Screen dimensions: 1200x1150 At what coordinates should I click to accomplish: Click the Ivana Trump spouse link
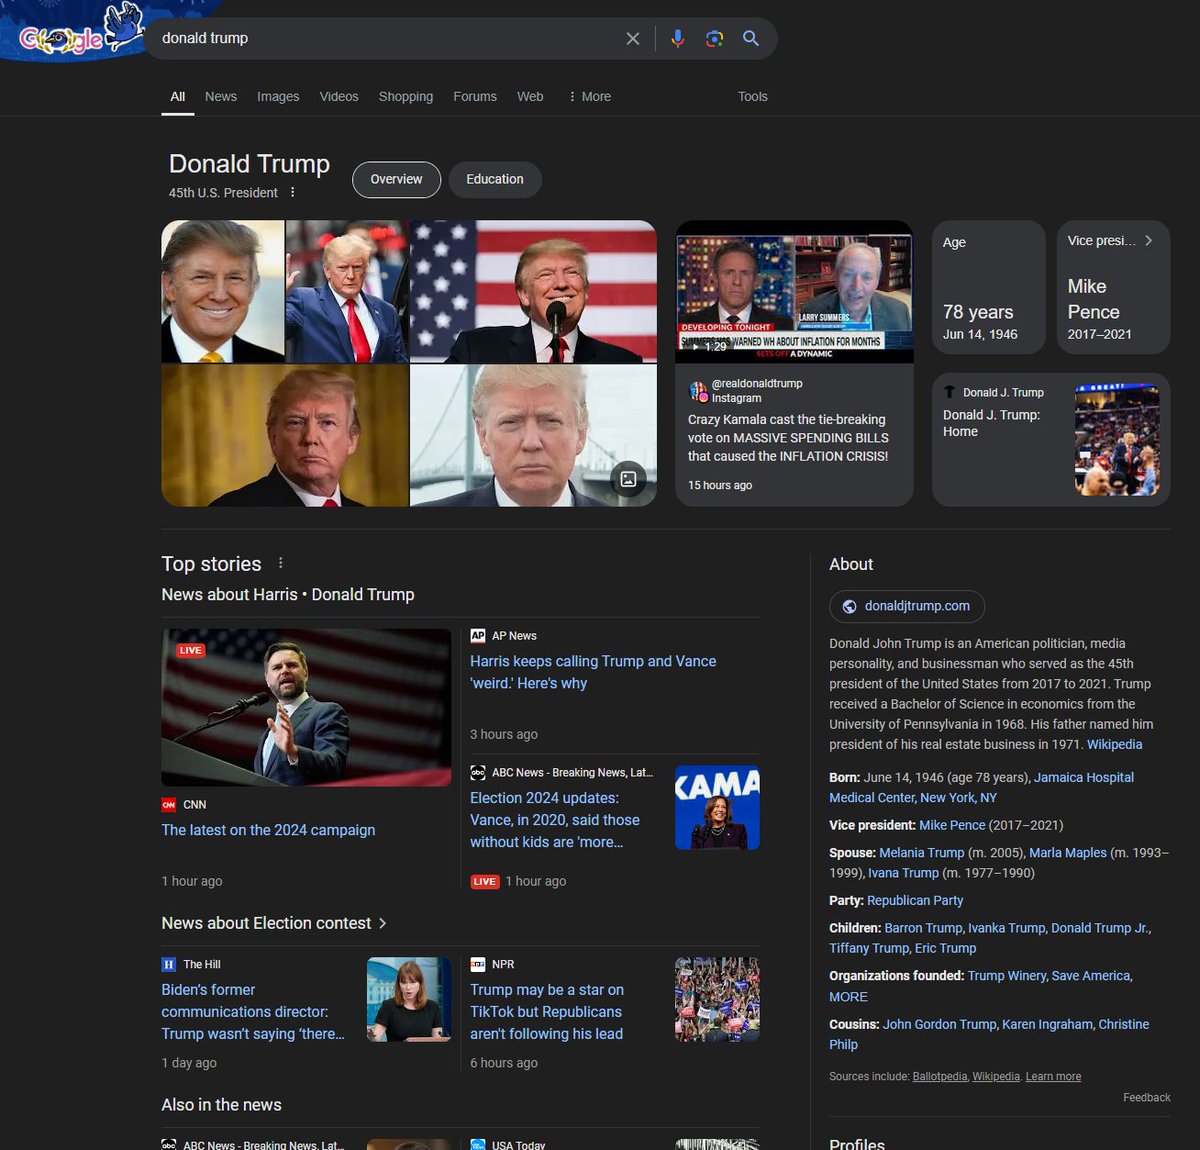903,872
